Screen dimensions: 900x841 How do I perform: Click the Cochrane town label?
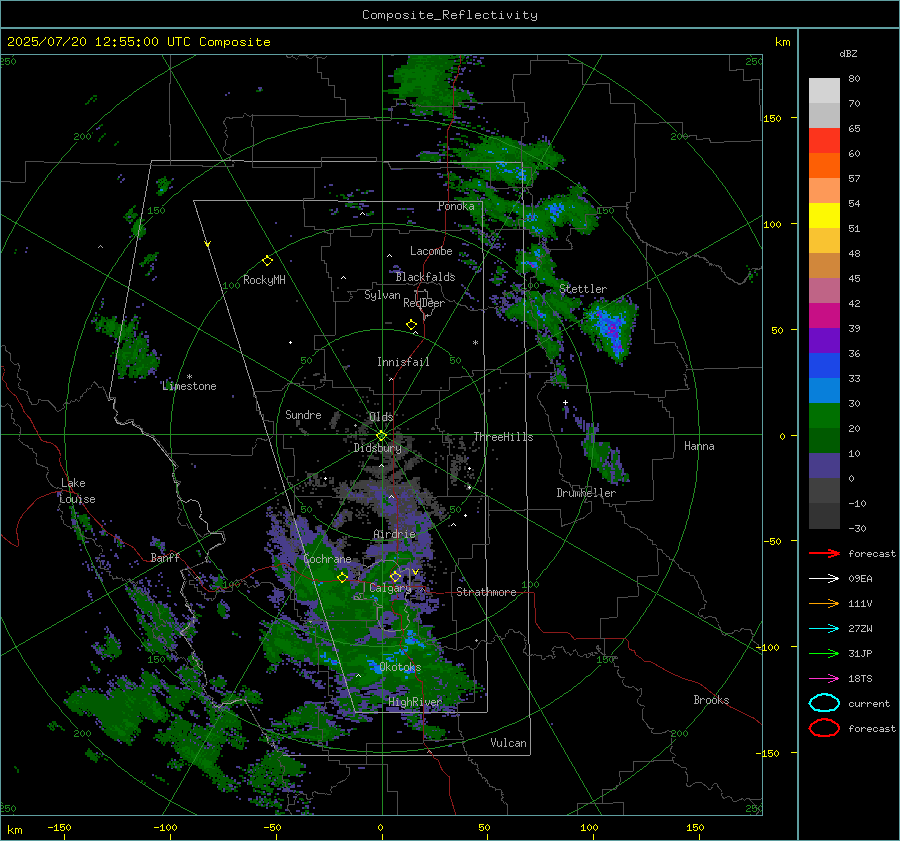tap(327, 559)
